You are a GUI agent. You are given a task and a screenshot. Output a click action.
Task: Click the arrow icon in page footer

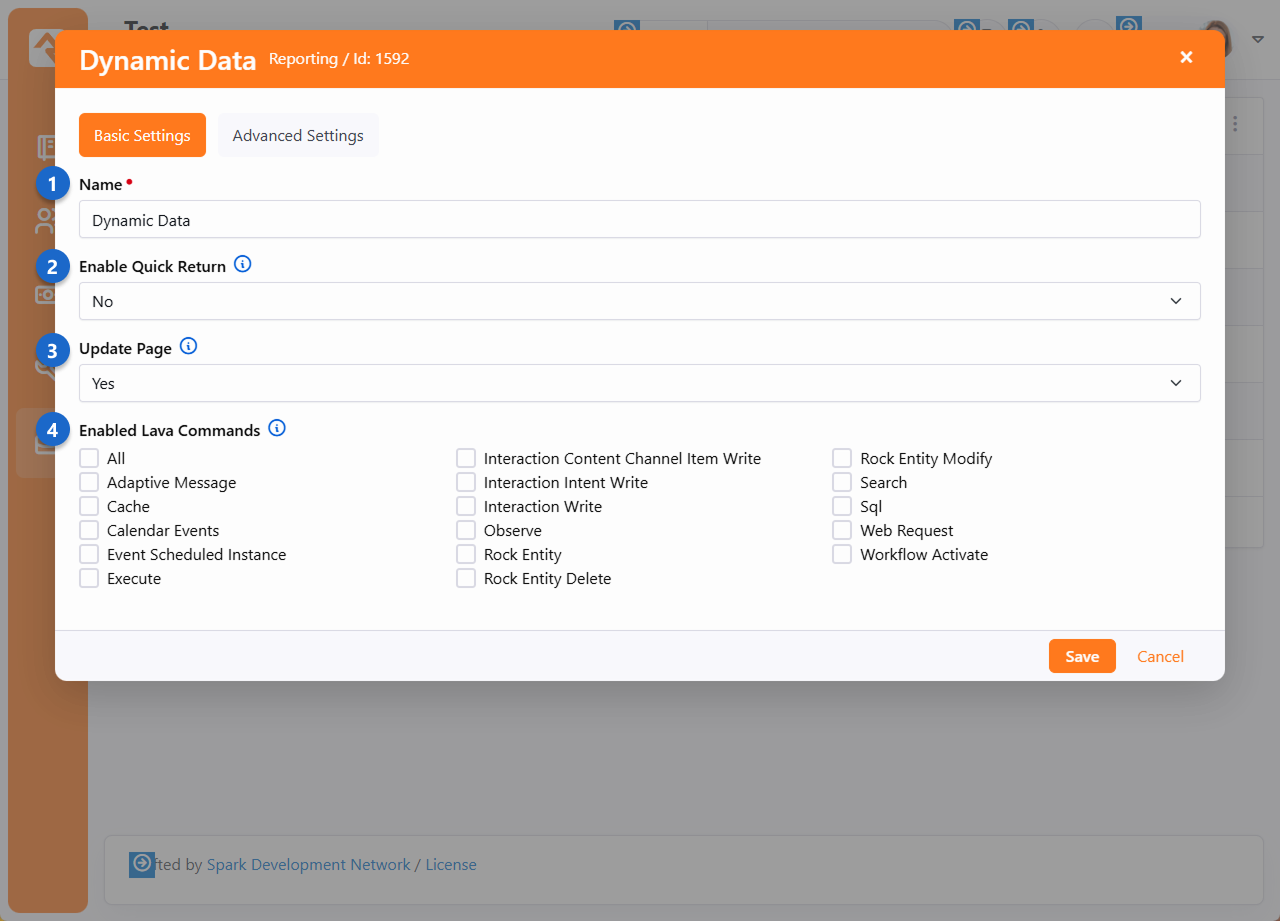pos(142,865)
